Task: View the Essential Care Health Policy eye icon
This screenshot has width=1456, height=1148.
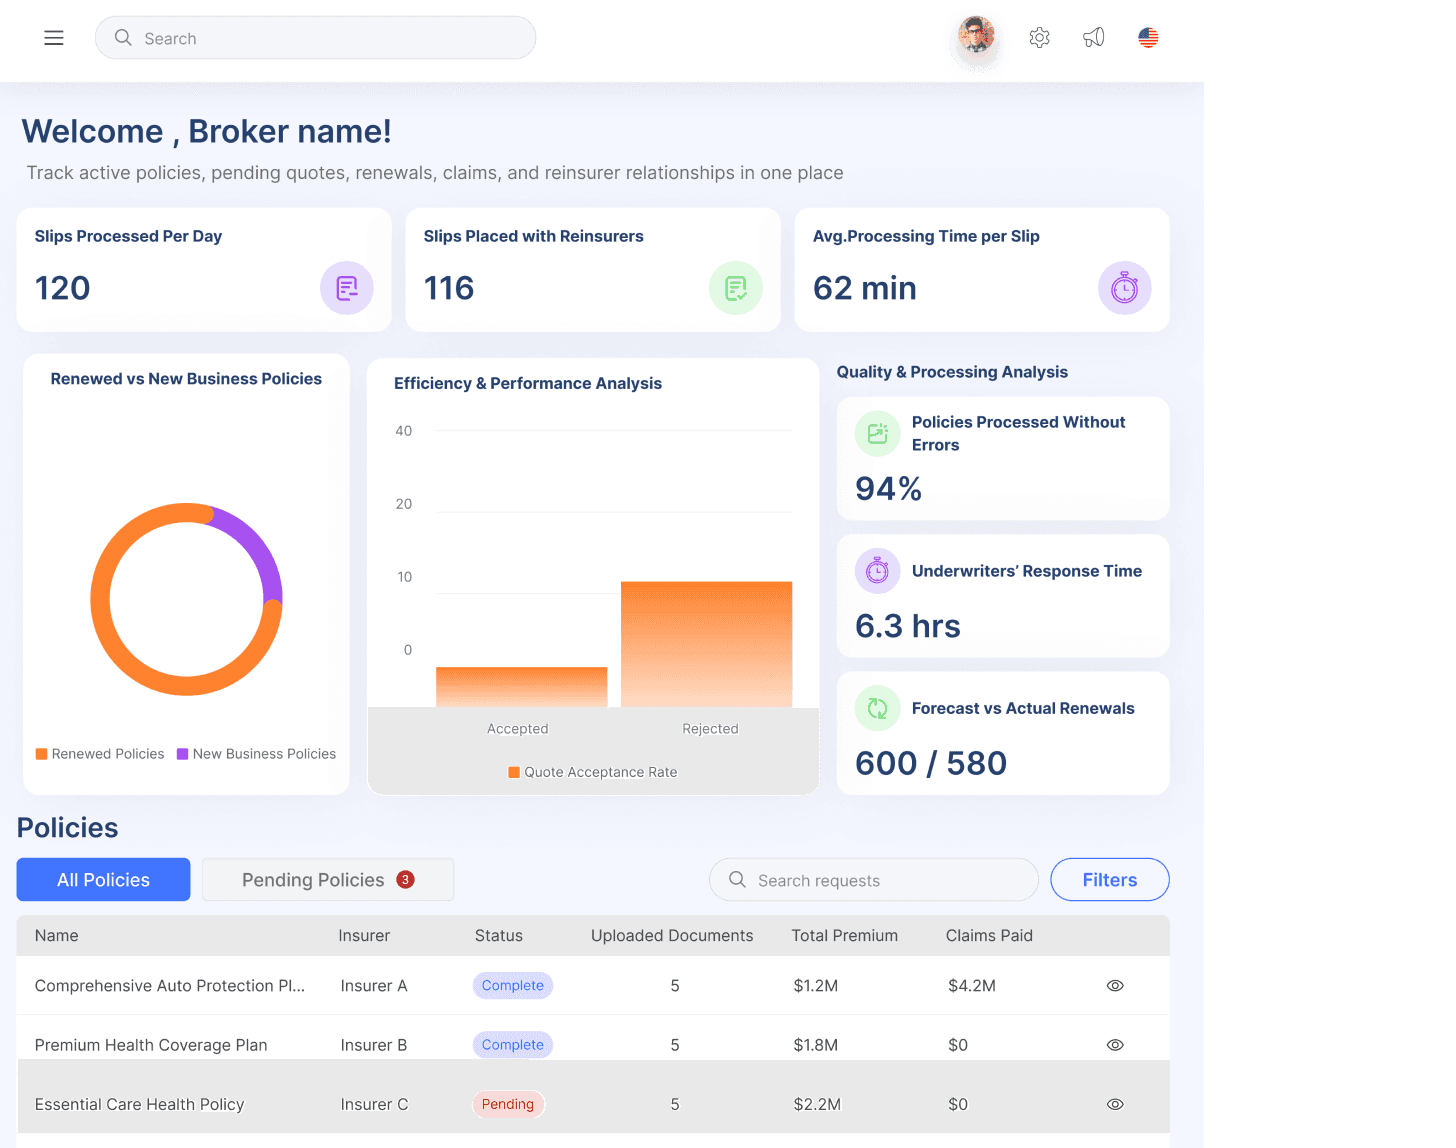Action: click(x=1115, y=1104)
